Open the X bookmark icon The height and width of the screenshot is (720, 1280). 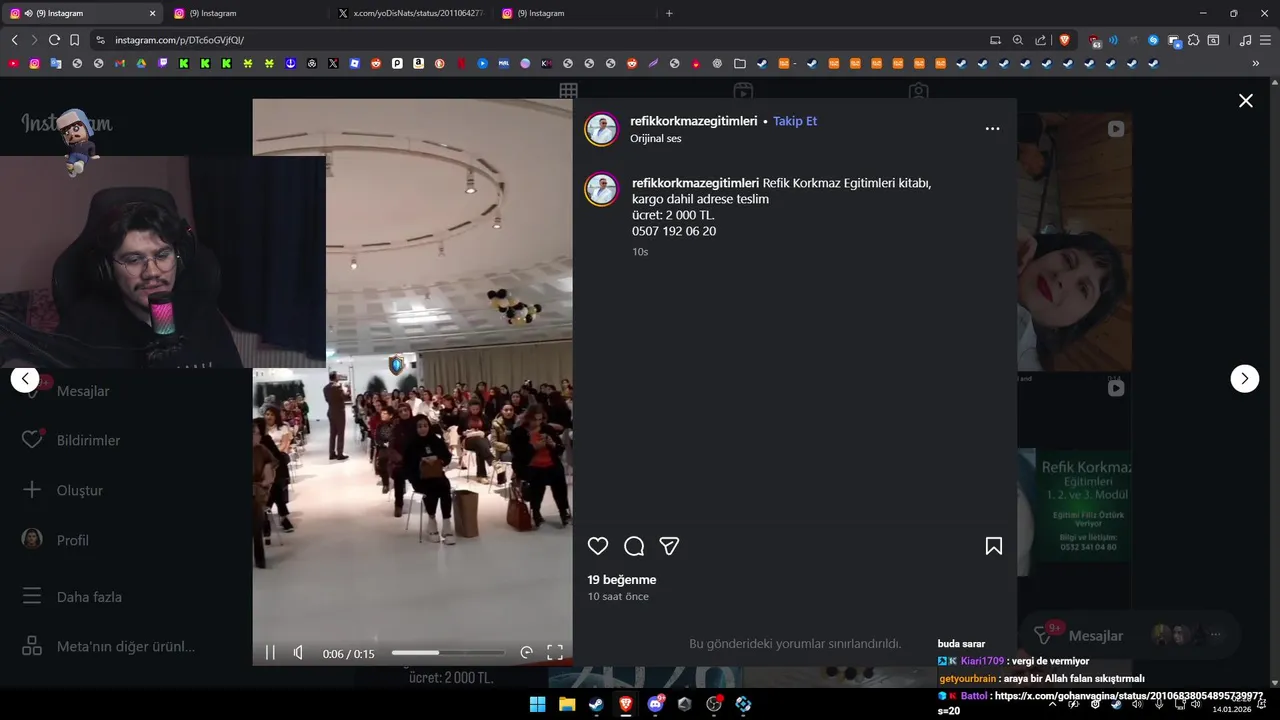pos(333,63)
